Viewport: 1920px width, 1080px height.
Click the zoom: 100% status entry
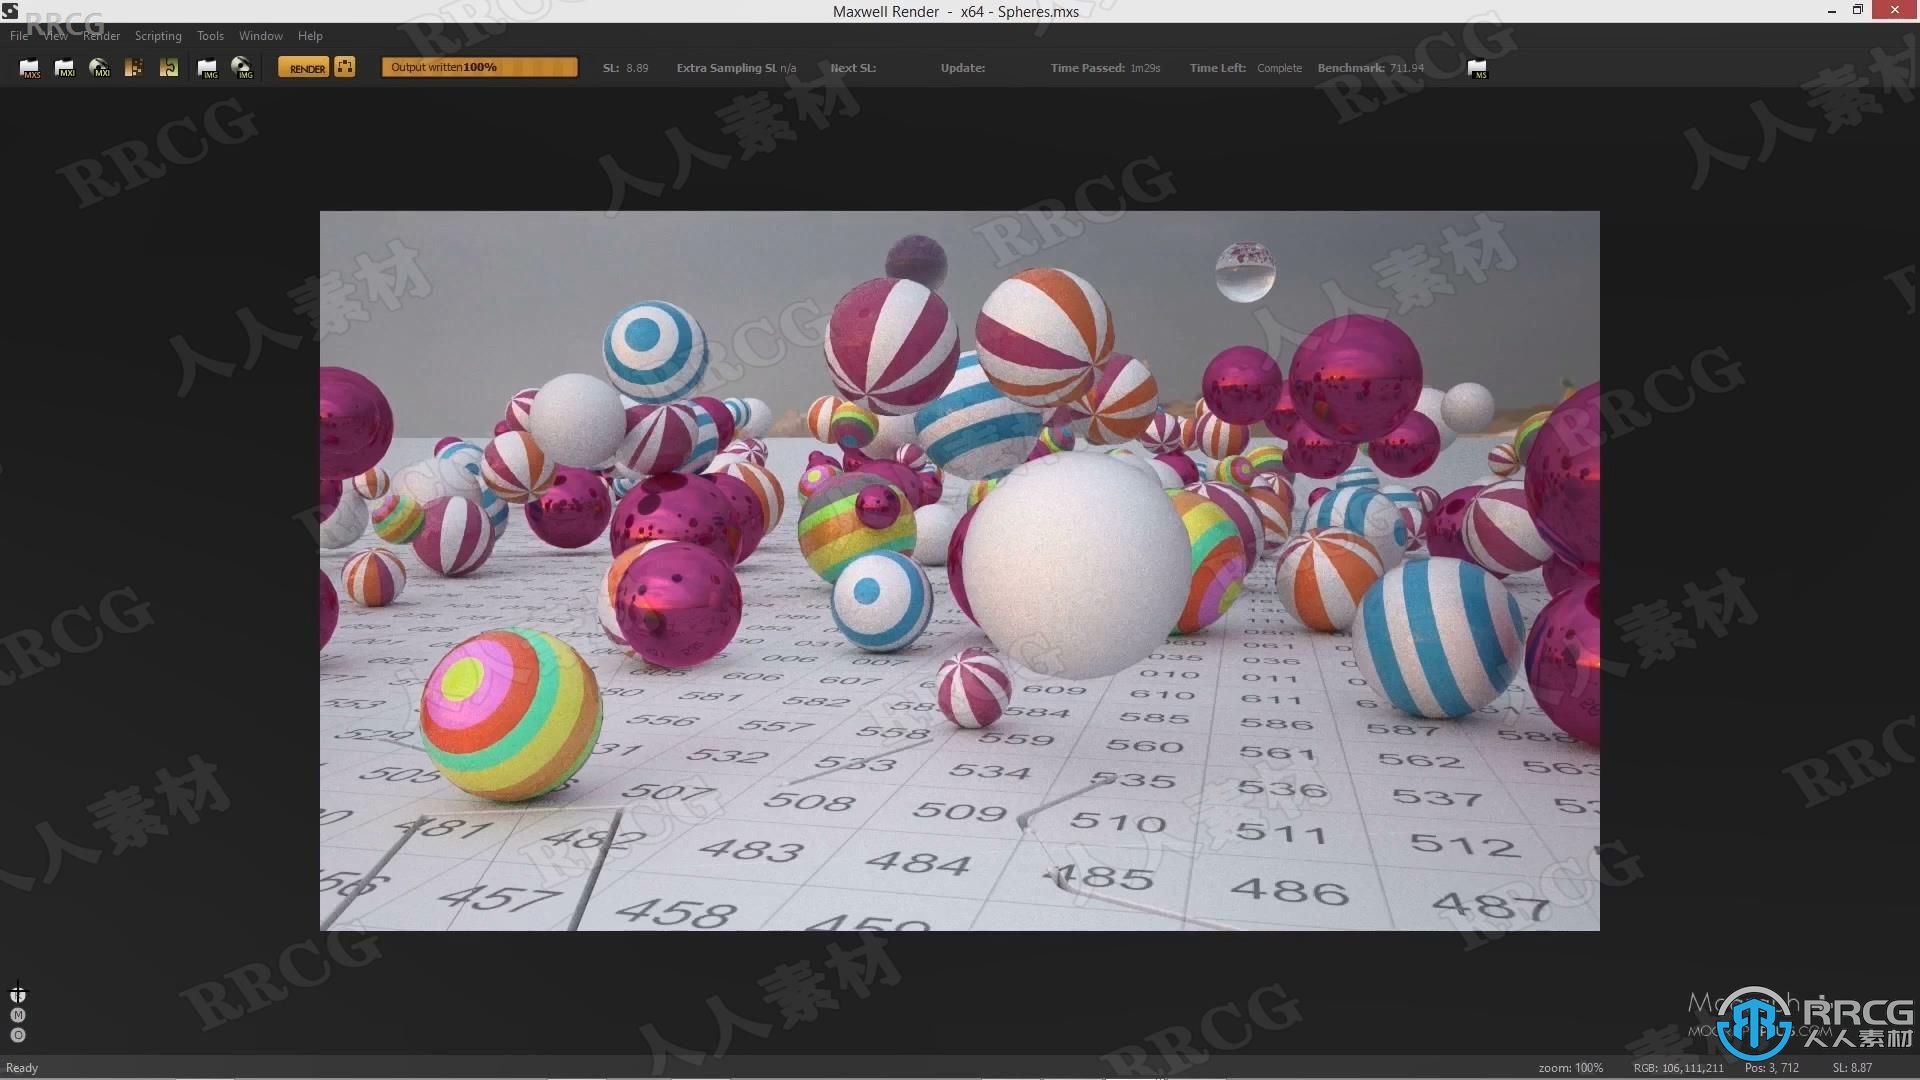pos(1570,1068)
